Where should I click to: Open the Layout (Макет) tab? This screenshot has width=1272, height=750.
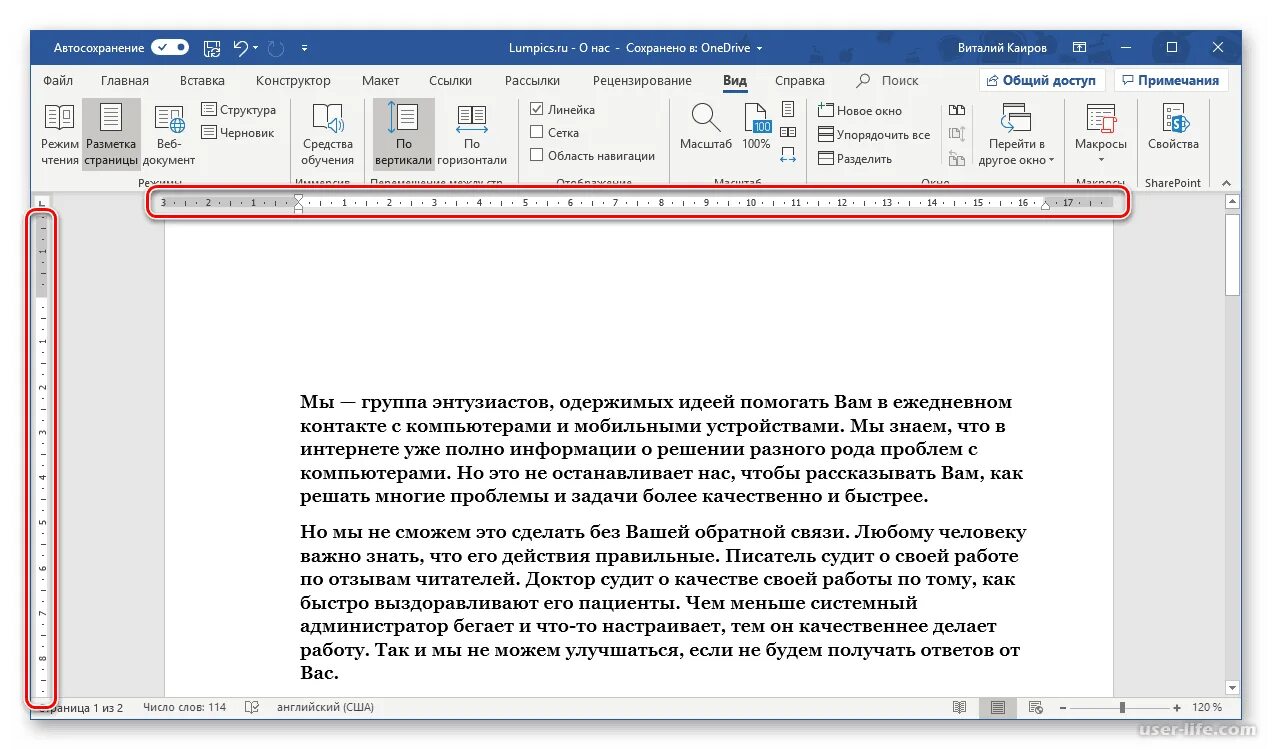pos(381,81)
